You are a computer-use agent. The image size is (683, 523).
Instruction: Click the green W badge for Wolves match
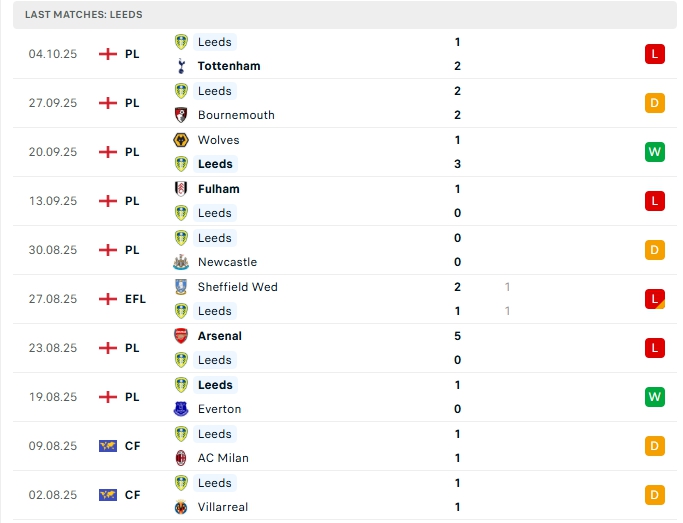655,152
